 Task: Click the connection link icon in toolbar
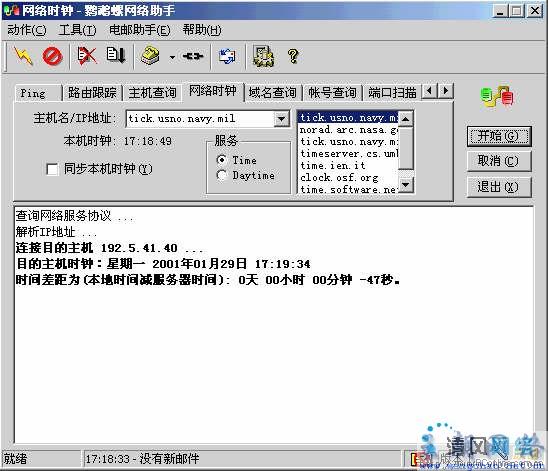tap(193, 56)
